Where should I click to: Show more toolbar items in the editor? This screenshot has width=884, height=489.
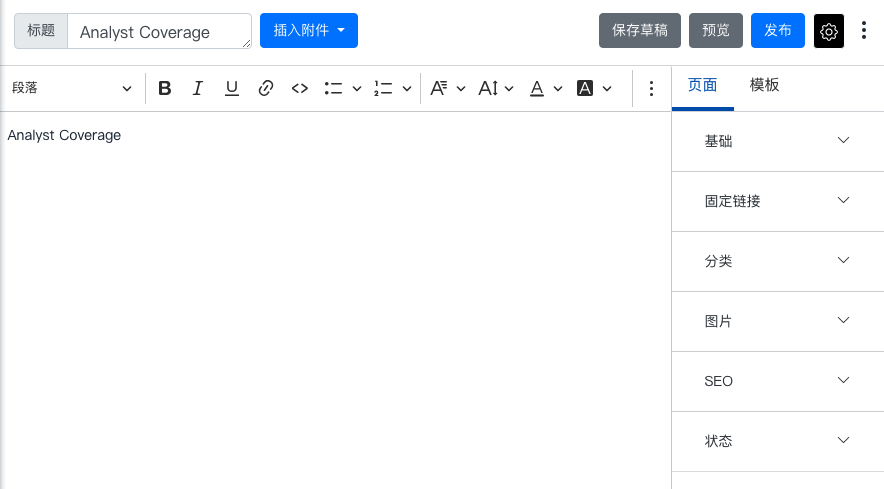click(651, 88)
